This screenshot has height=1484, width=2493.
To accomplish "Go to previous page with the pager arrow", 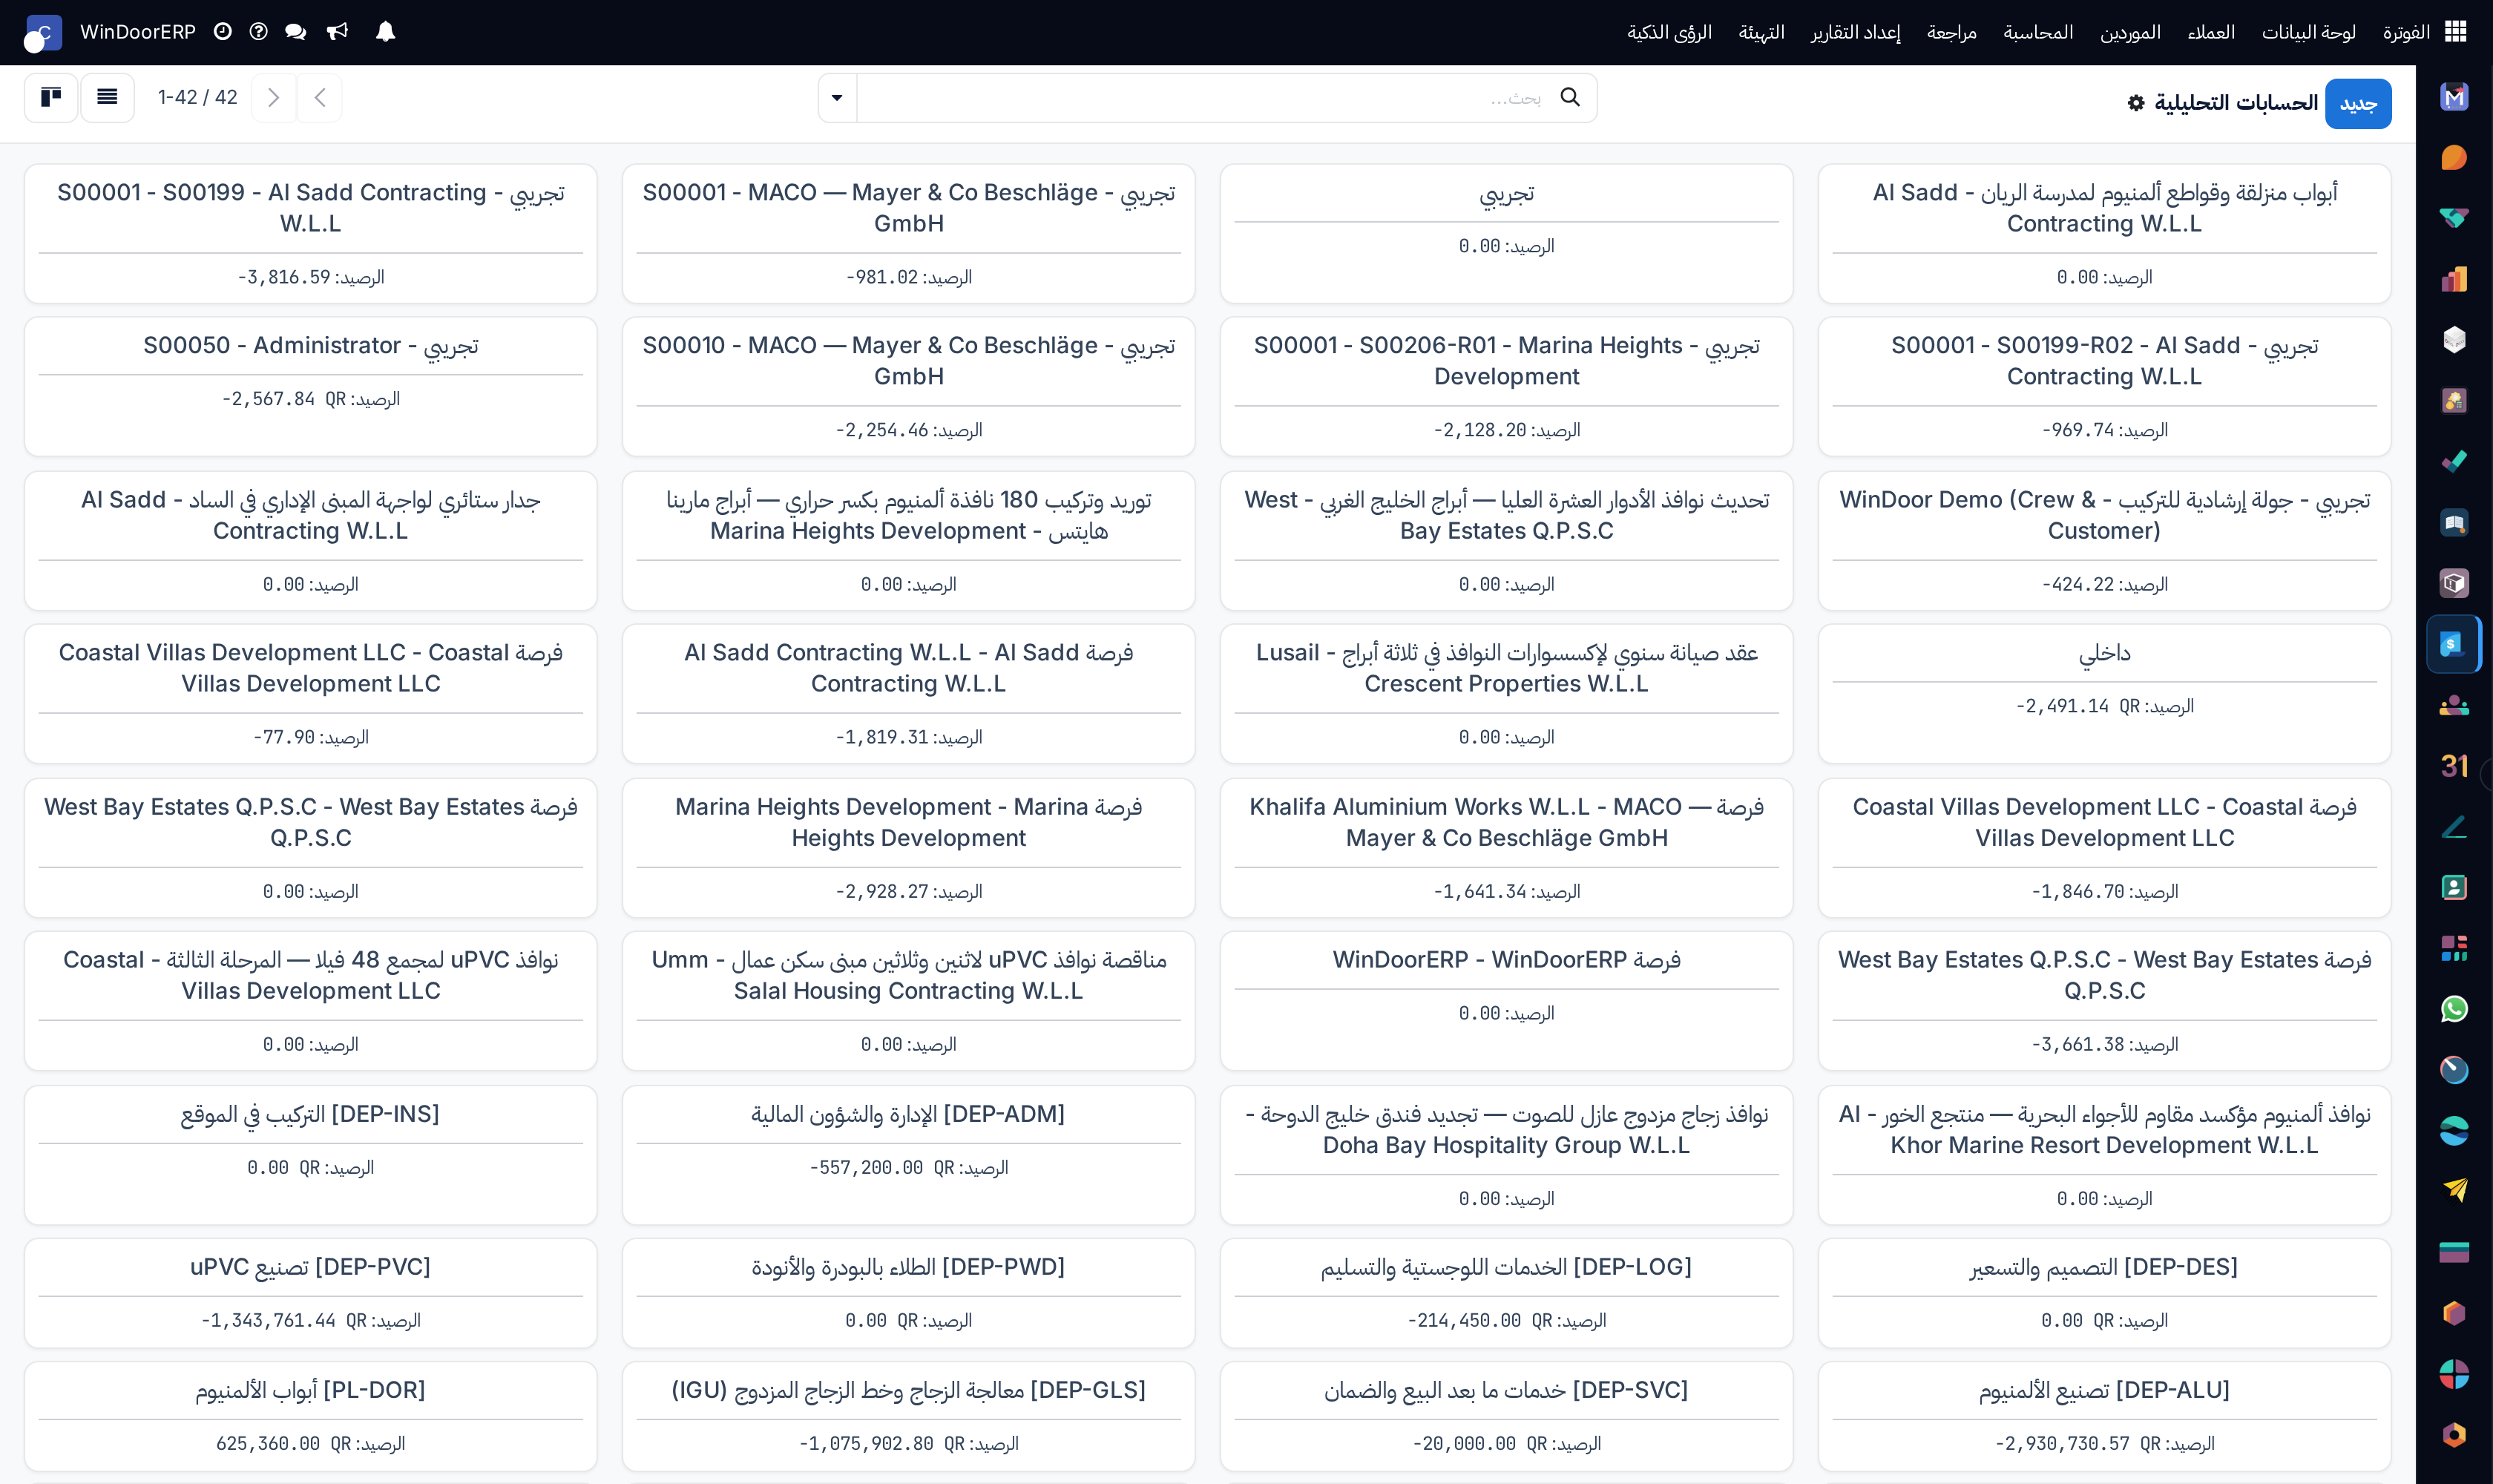I will (320, 97).
